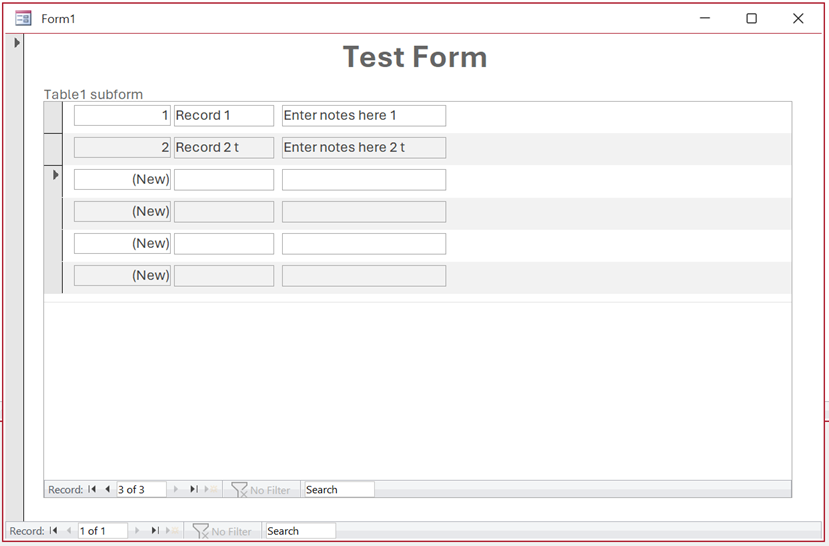Click the main form No Filter indicator
This screenshot has height=546, width=829.
coord(222,531)
